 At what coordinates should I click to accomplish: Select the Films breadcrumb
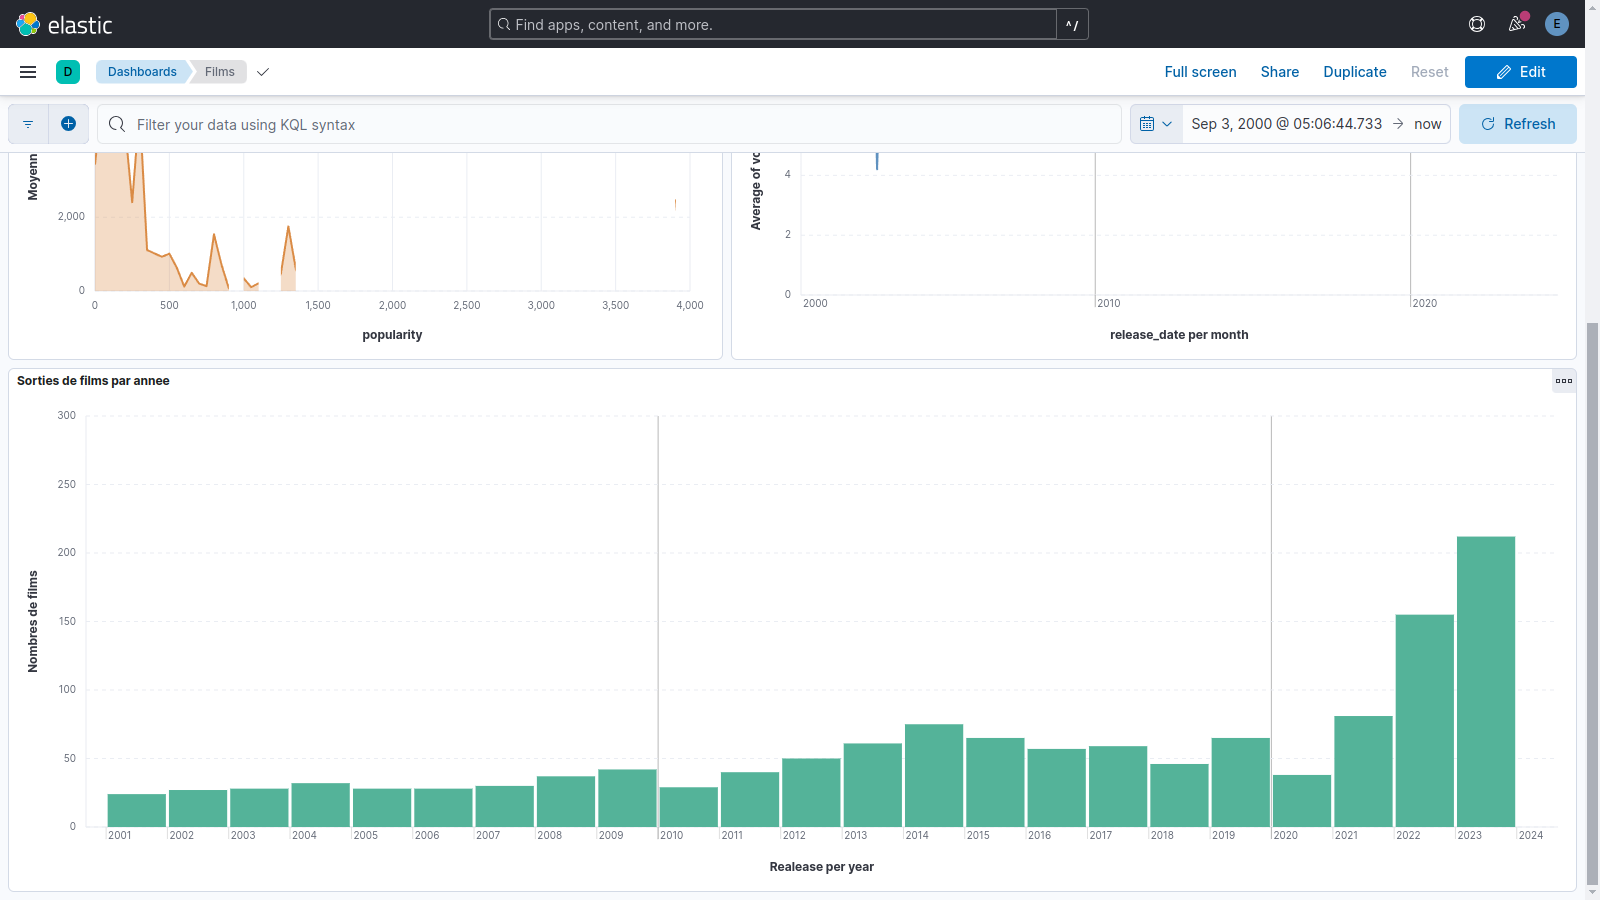point(219,72)
